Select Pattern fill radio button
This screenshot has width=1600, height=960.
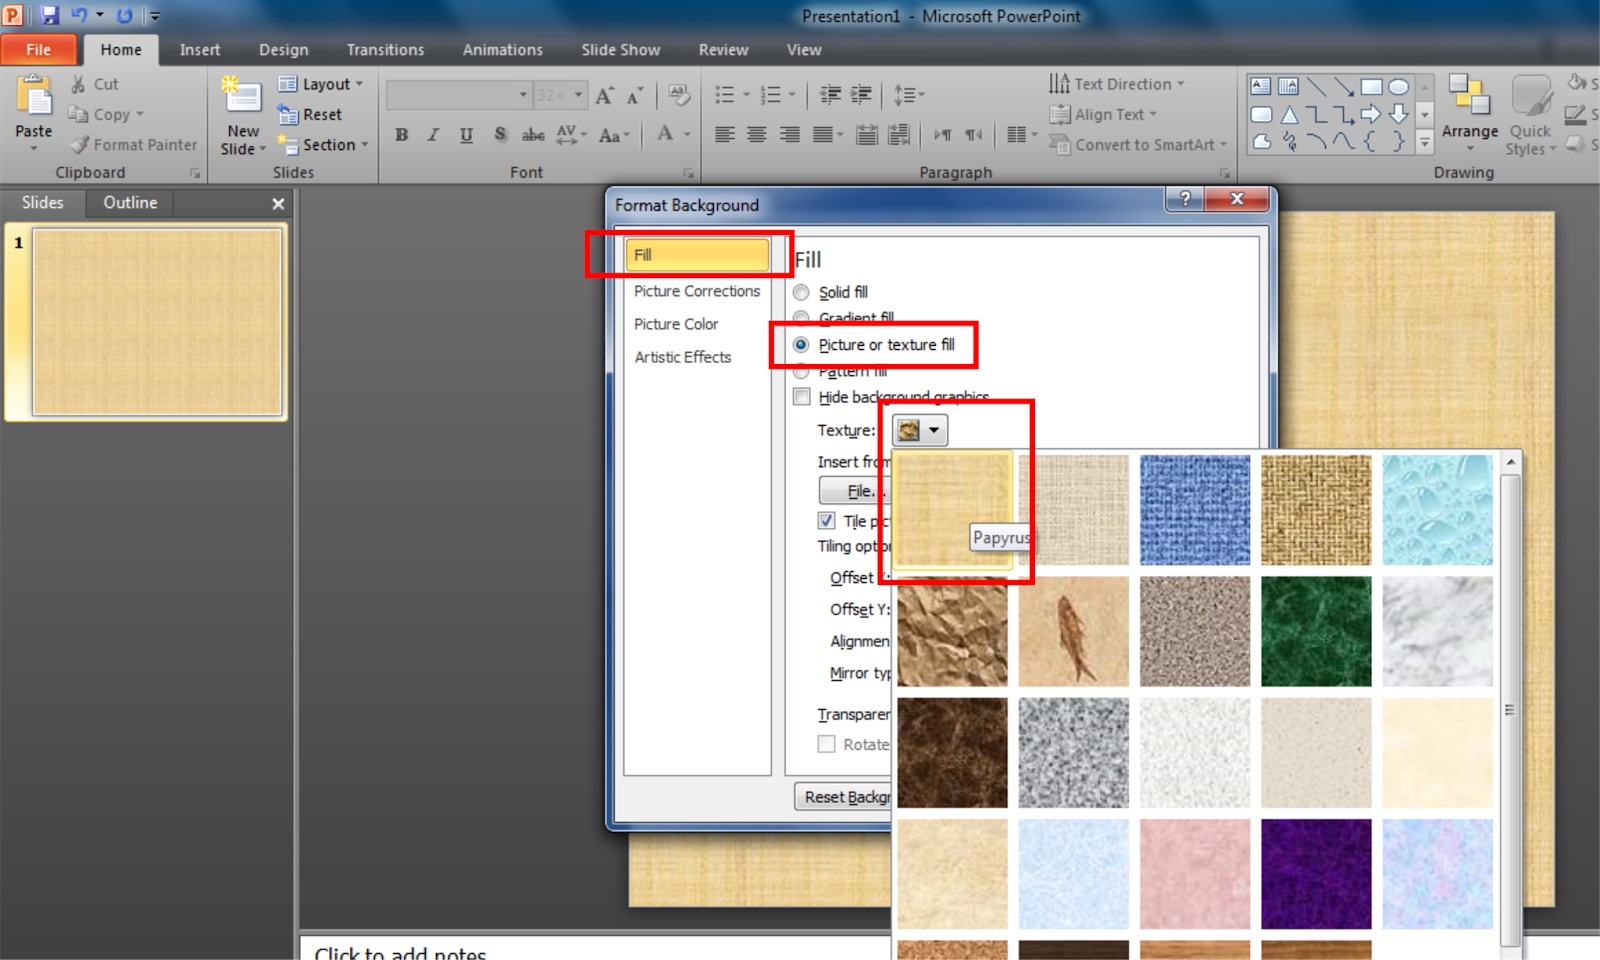coord(801,372)
